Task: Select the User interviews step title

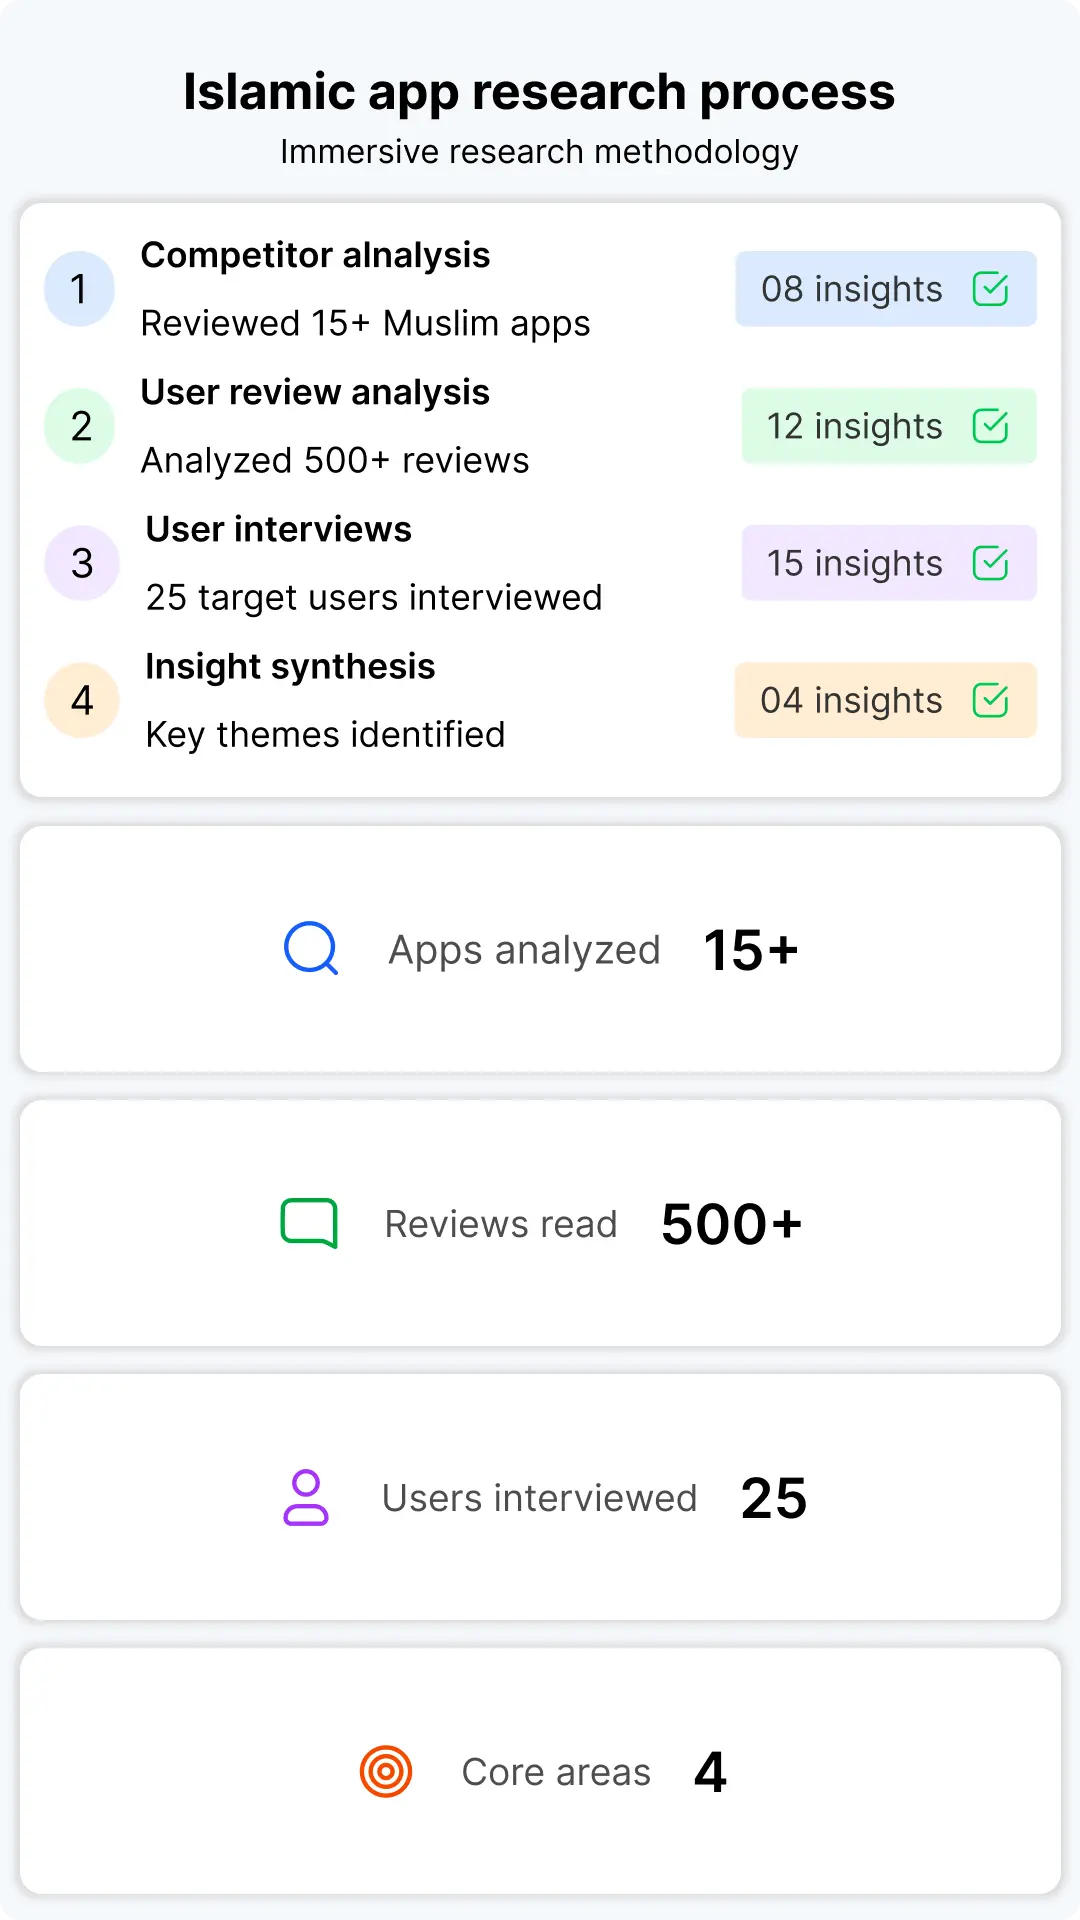Action: 278,529
